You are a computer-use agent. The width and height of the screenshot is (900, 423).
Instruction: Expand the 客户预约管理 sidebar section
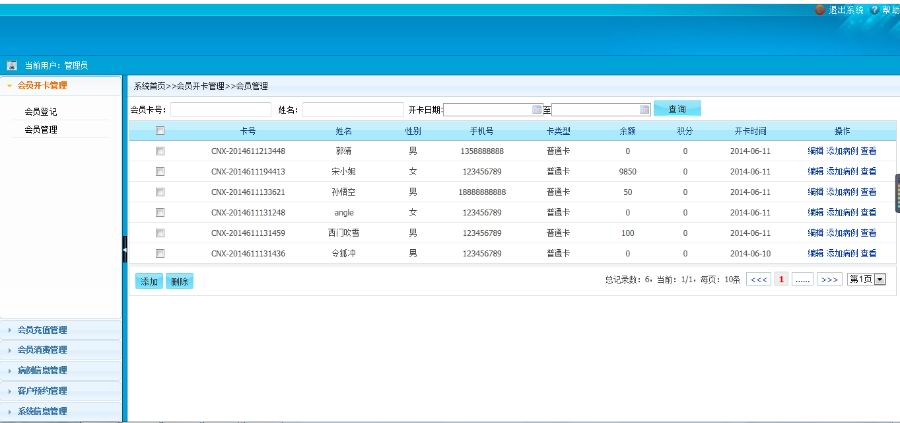(x=61, y=391)
